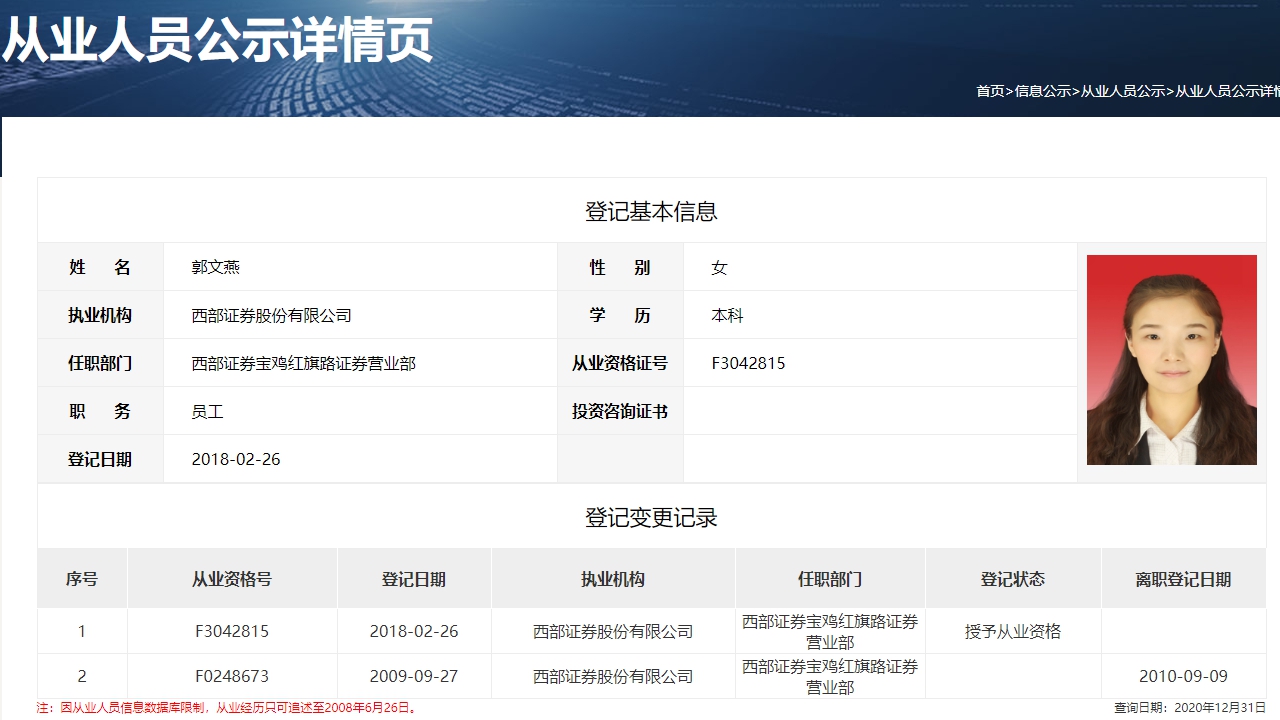The image size is (1280, 720).
Task: Go to 从业人员公示 in the breadcrumb
Action: click(x=1122, y=91)
